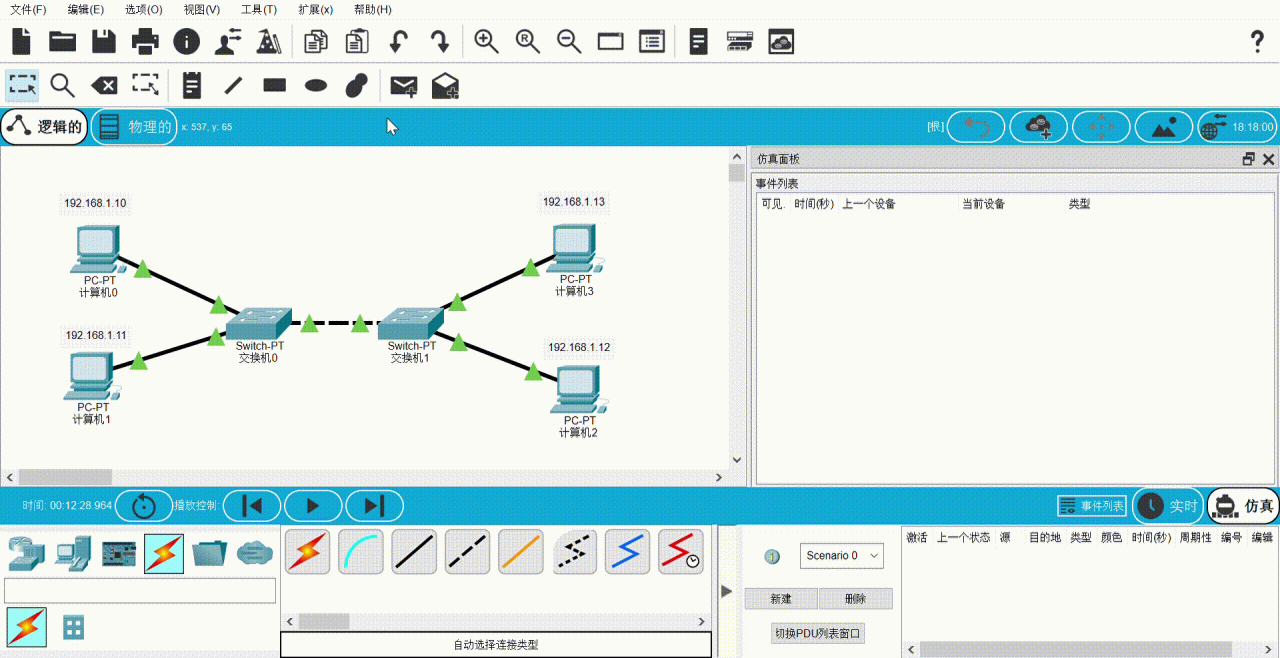
Task: Click the New scenario button
Action: [x=781, y=599]
